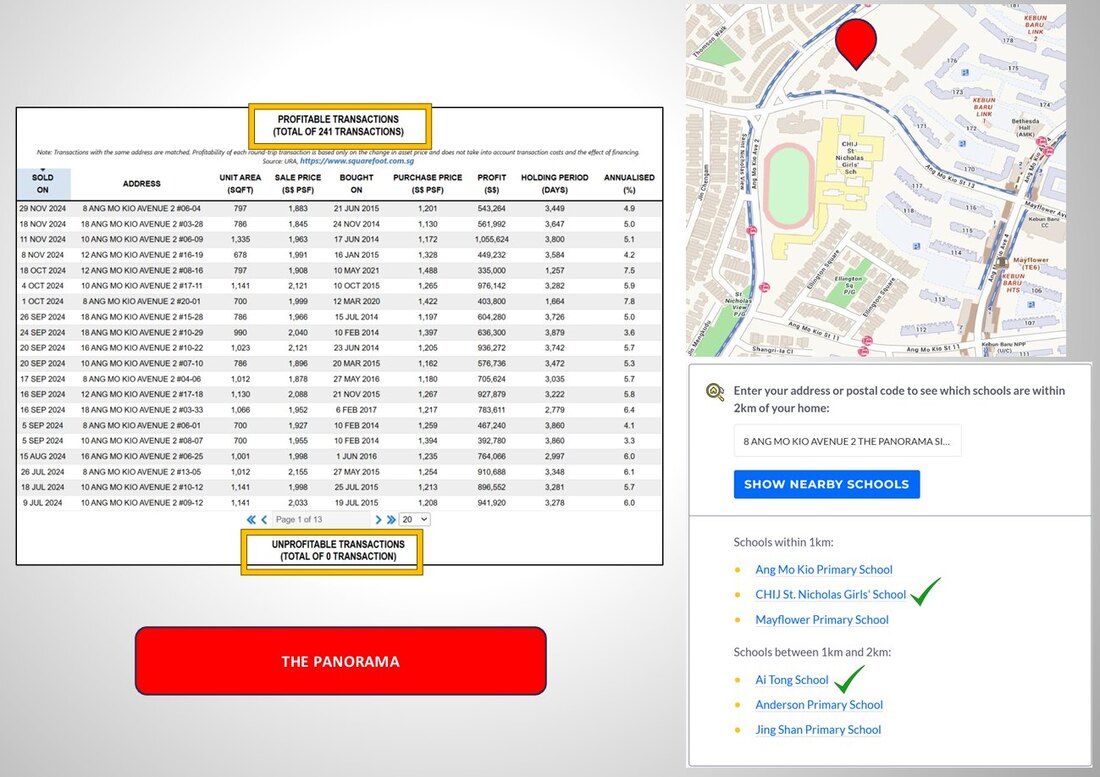Click the SALE PRICE column header
The height and width of the screenshot is (777, 1100).
[x=297, y=184]
